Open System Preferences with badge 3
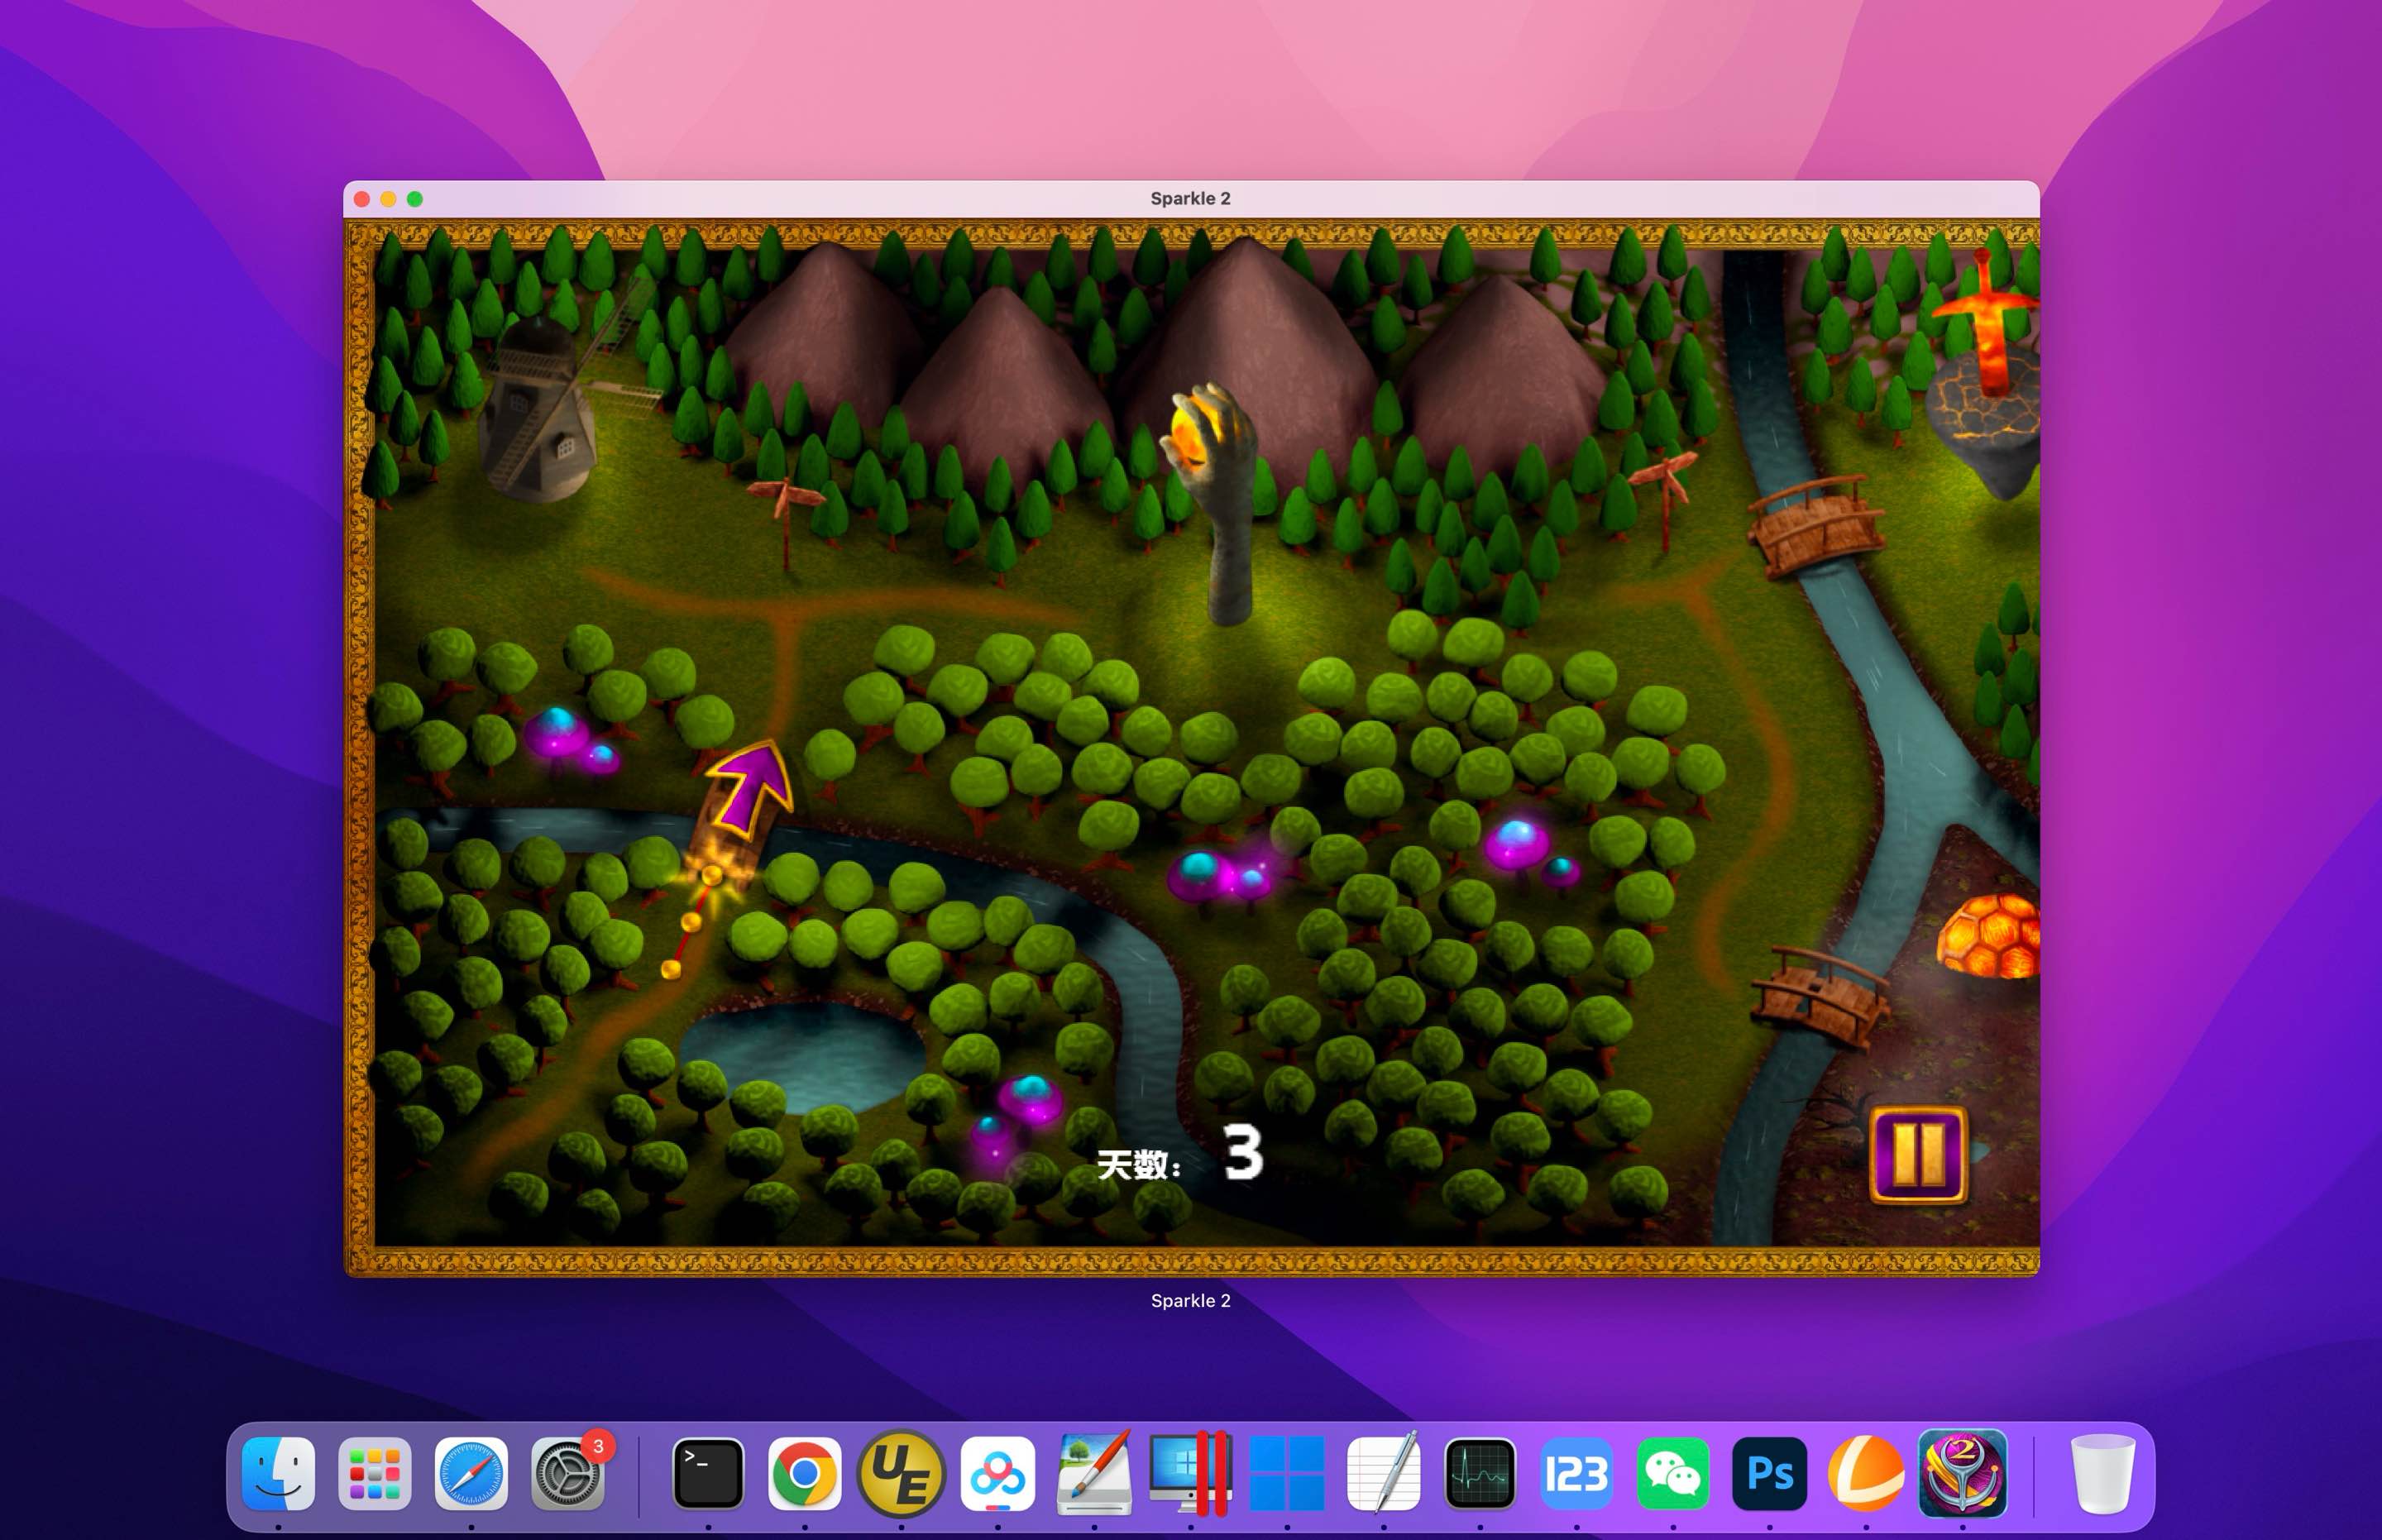 [567, 1472]
